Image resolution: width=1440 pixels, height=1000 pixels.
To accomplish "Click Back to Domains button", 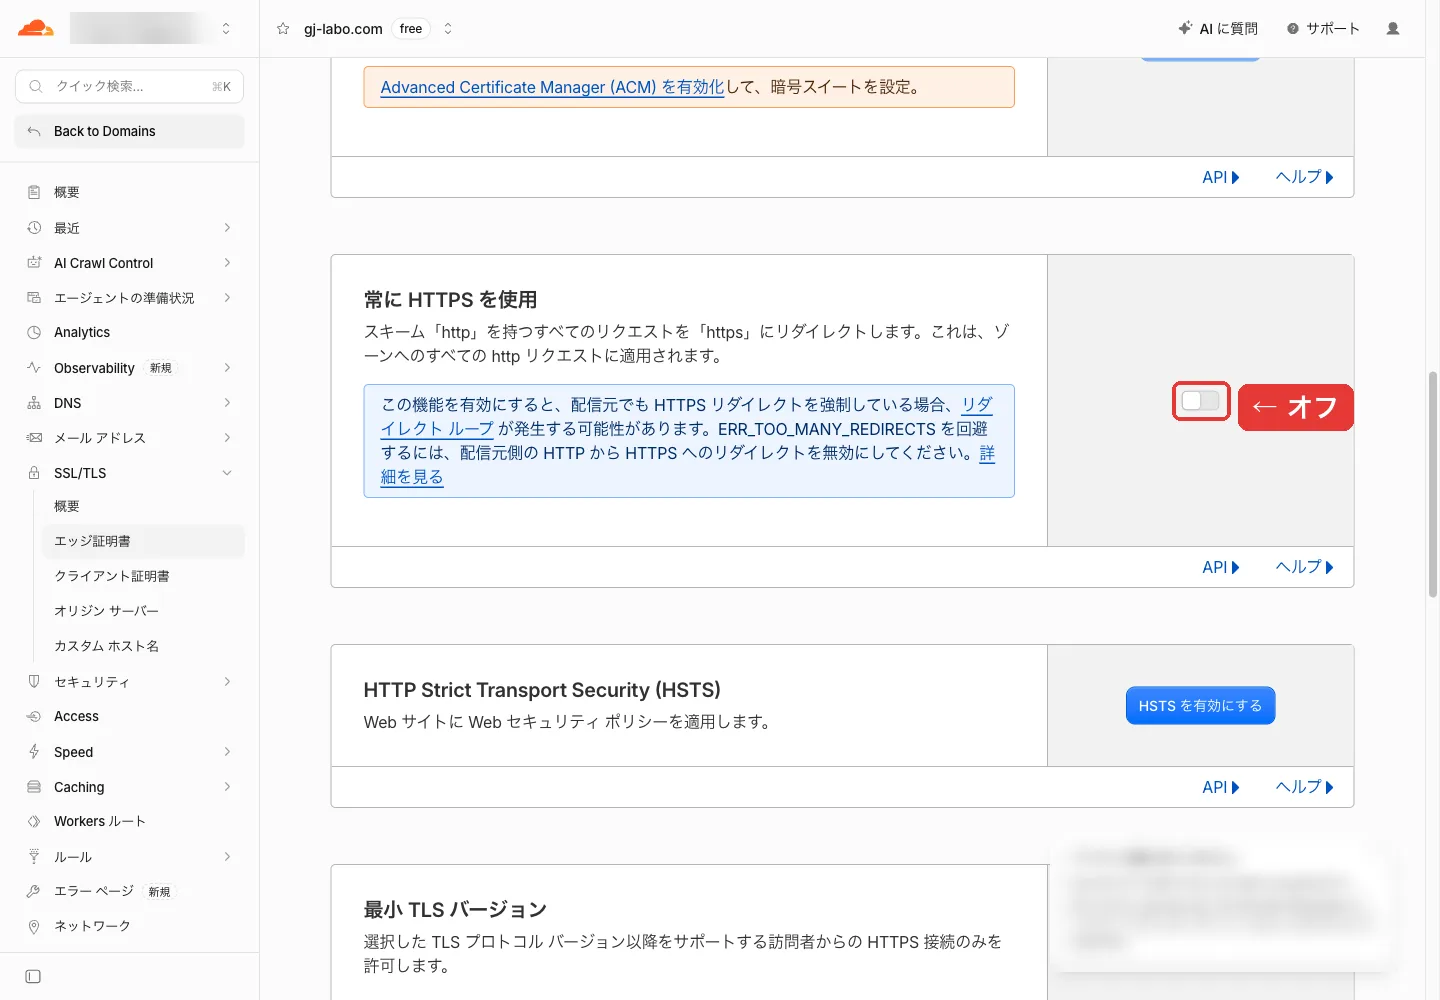I will pyautogui.click(x=129, y=131).
